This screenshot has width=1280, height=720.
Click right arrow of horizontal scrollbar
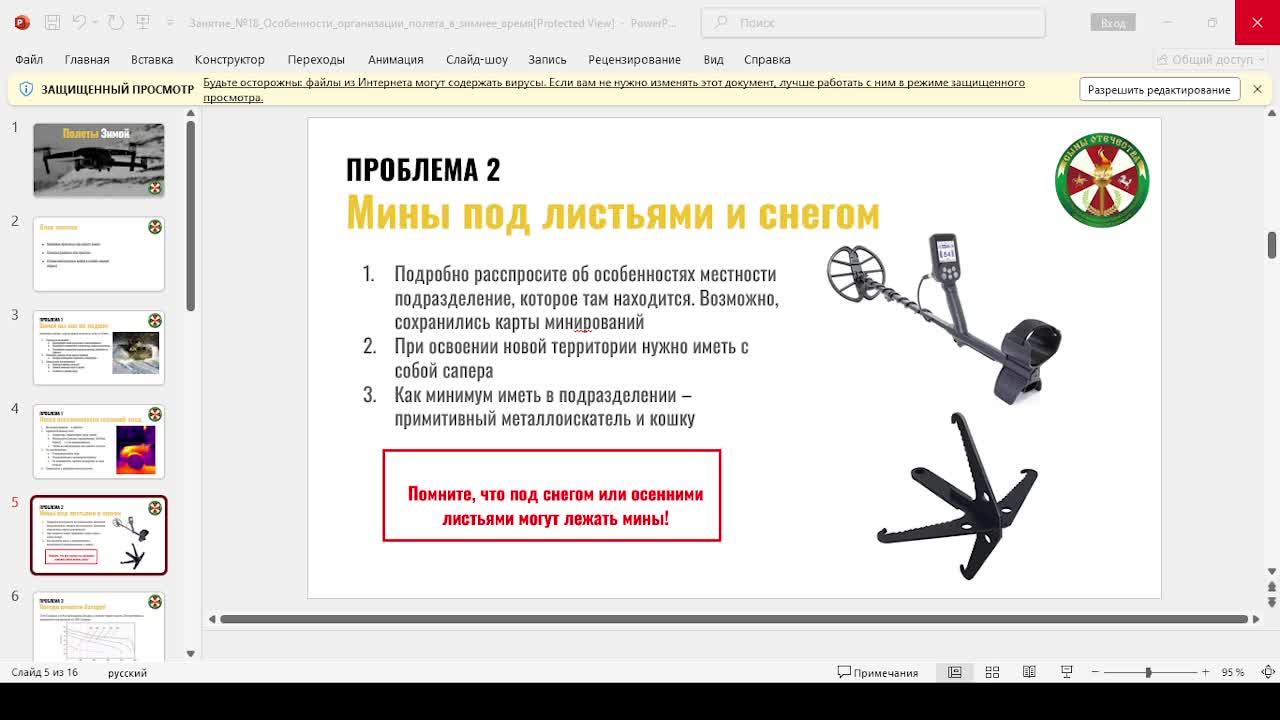tap(1256, 619)
